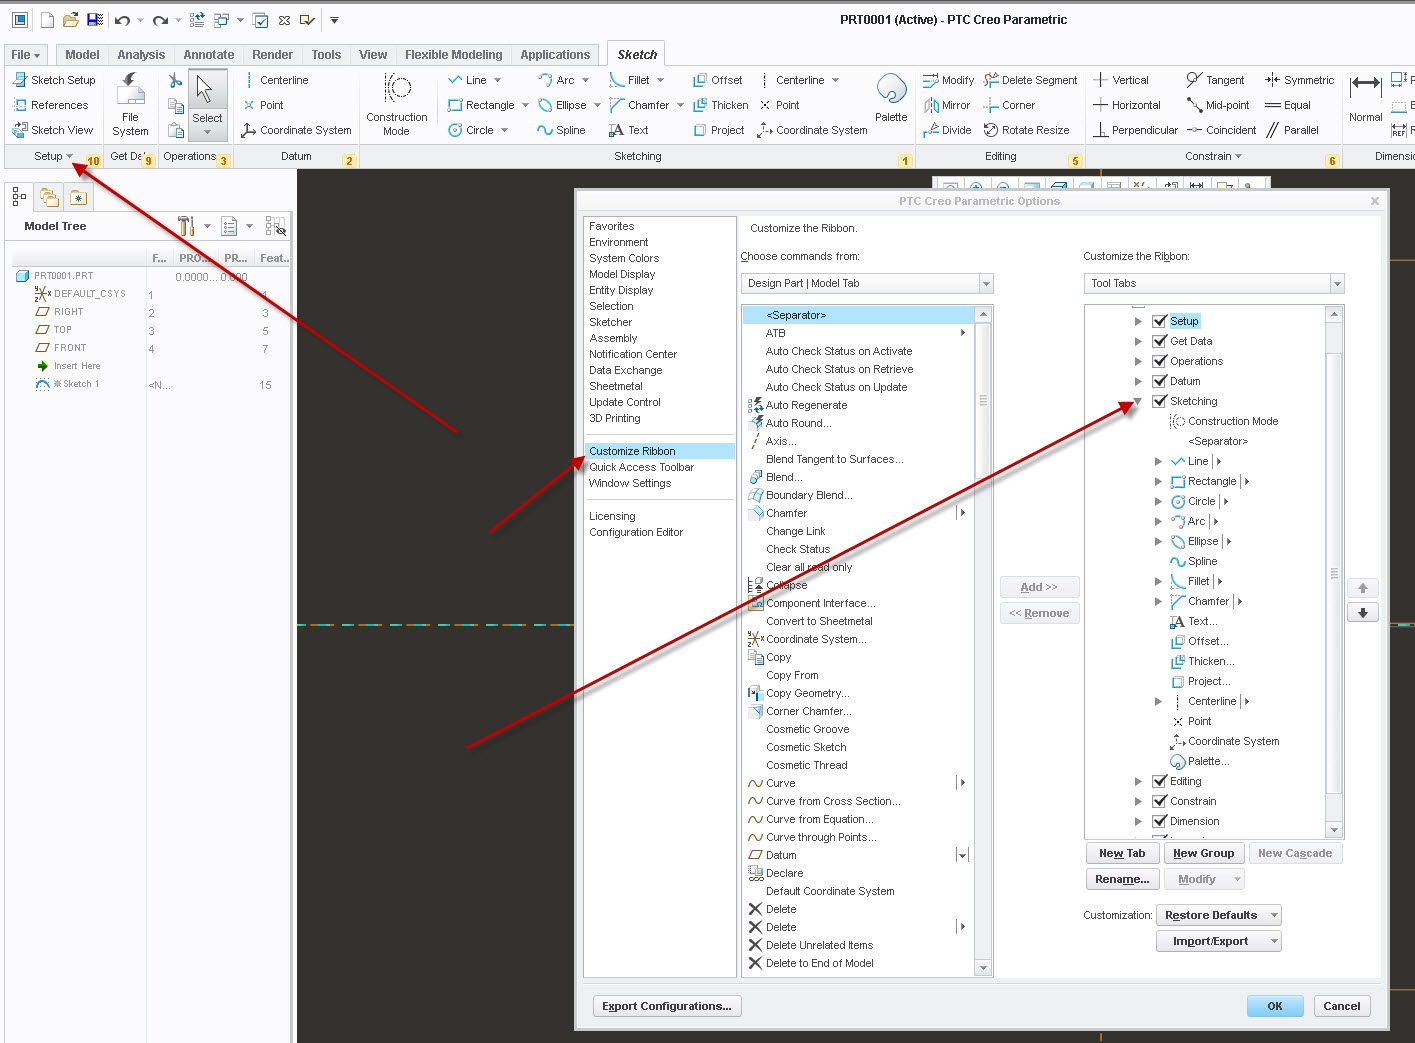Image resolution: width=1415 pixels, height=1043 pixels.
Task: Select Quick Access Toolbar options page
Action: 641,467
